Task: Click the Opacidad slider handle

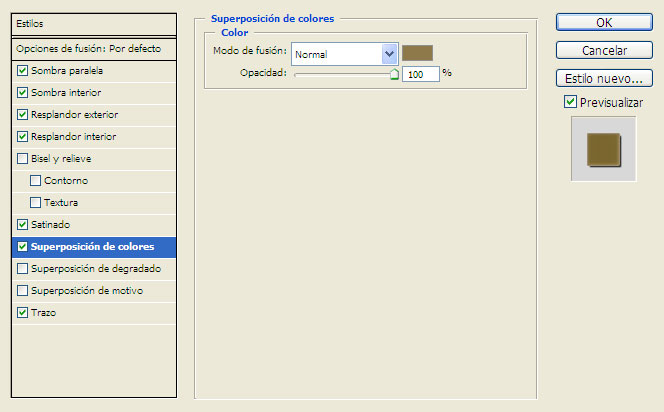Action: click(394, 75)
